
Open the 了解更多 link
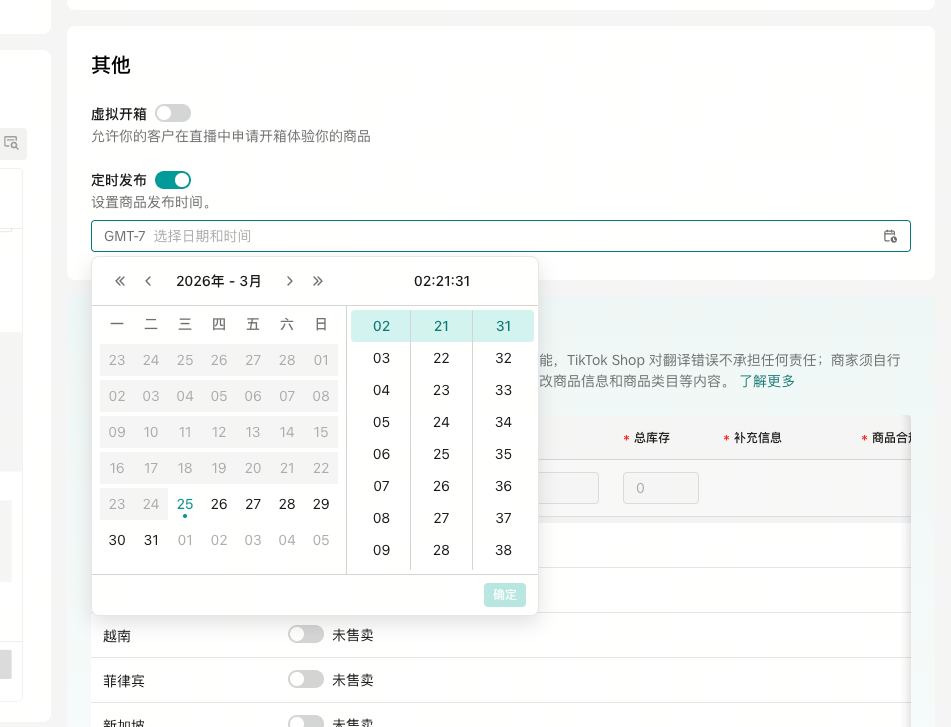(x=767, y=381)
